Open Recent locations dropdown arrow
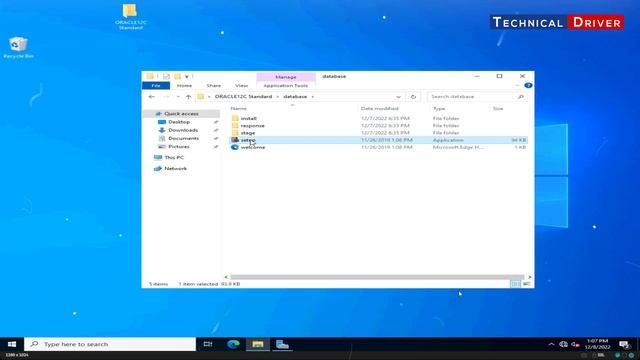 [178, 97]
